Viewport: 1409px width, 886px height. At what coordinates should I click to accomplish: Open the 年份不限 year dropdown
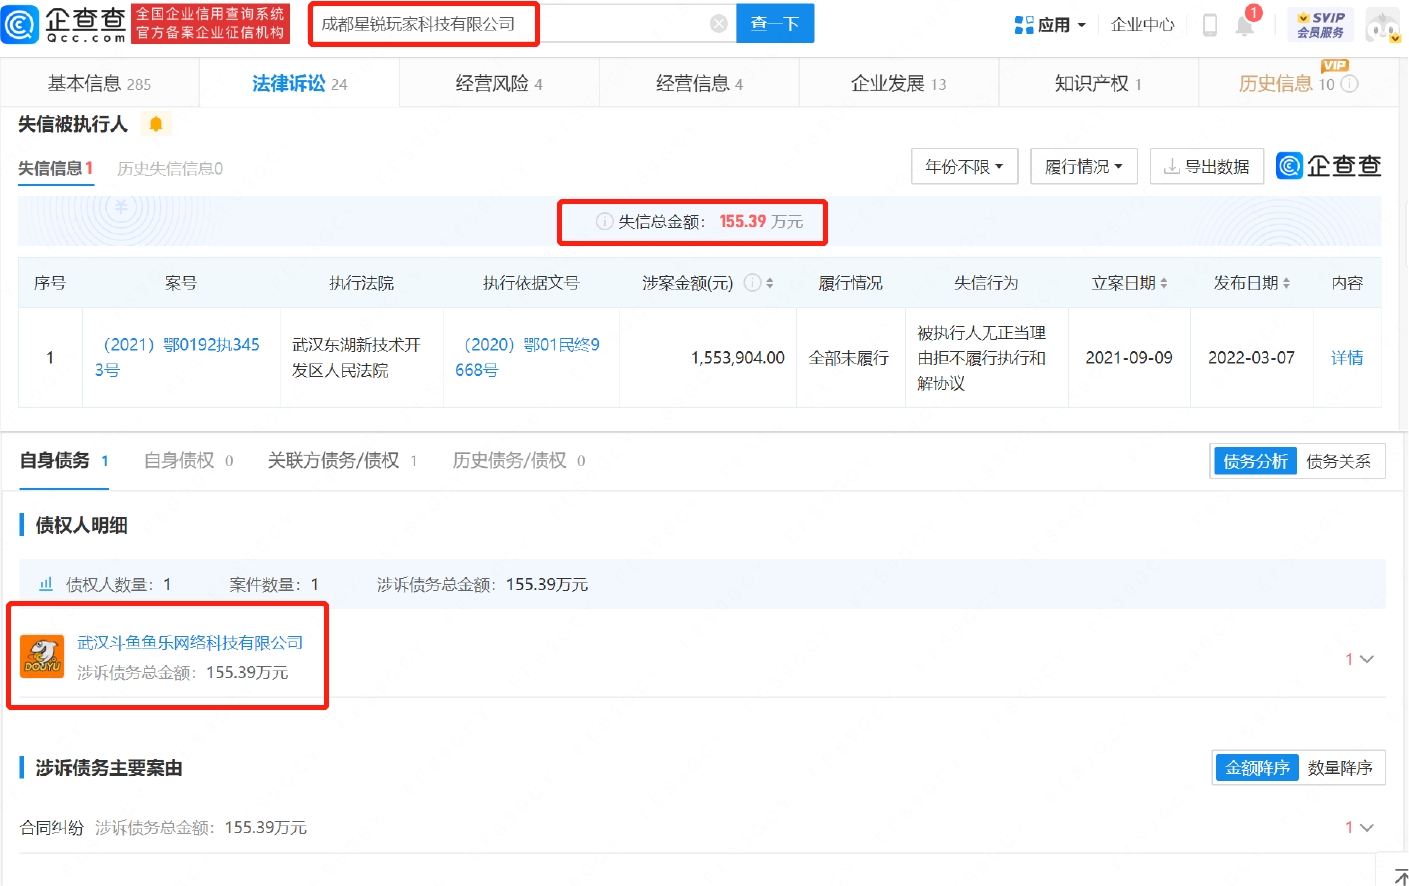click(x=964, y=166)
